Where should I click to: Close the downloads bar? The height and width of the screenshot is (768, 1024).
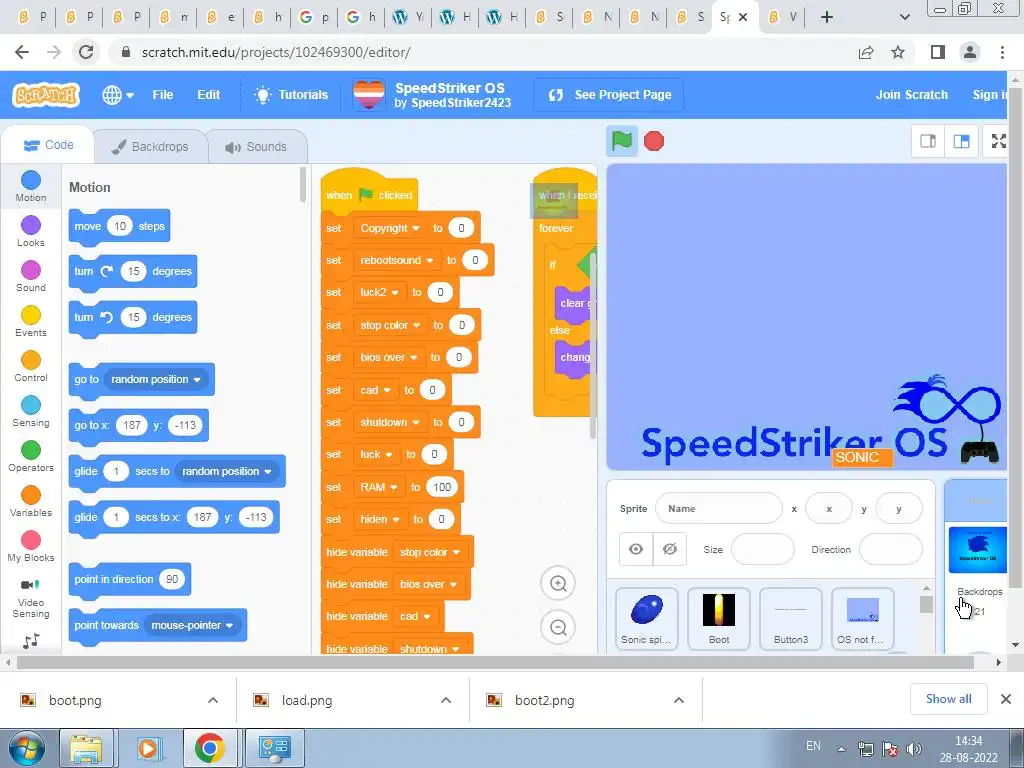pyautogui.click(x=1006, y=699)
